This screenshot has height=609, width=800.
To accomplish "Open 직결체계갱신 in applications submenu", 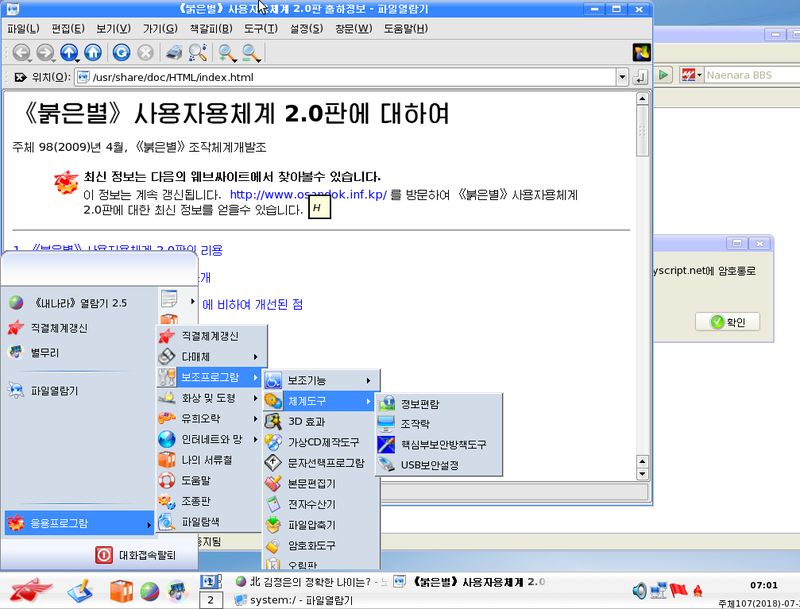I will [211, 336].
